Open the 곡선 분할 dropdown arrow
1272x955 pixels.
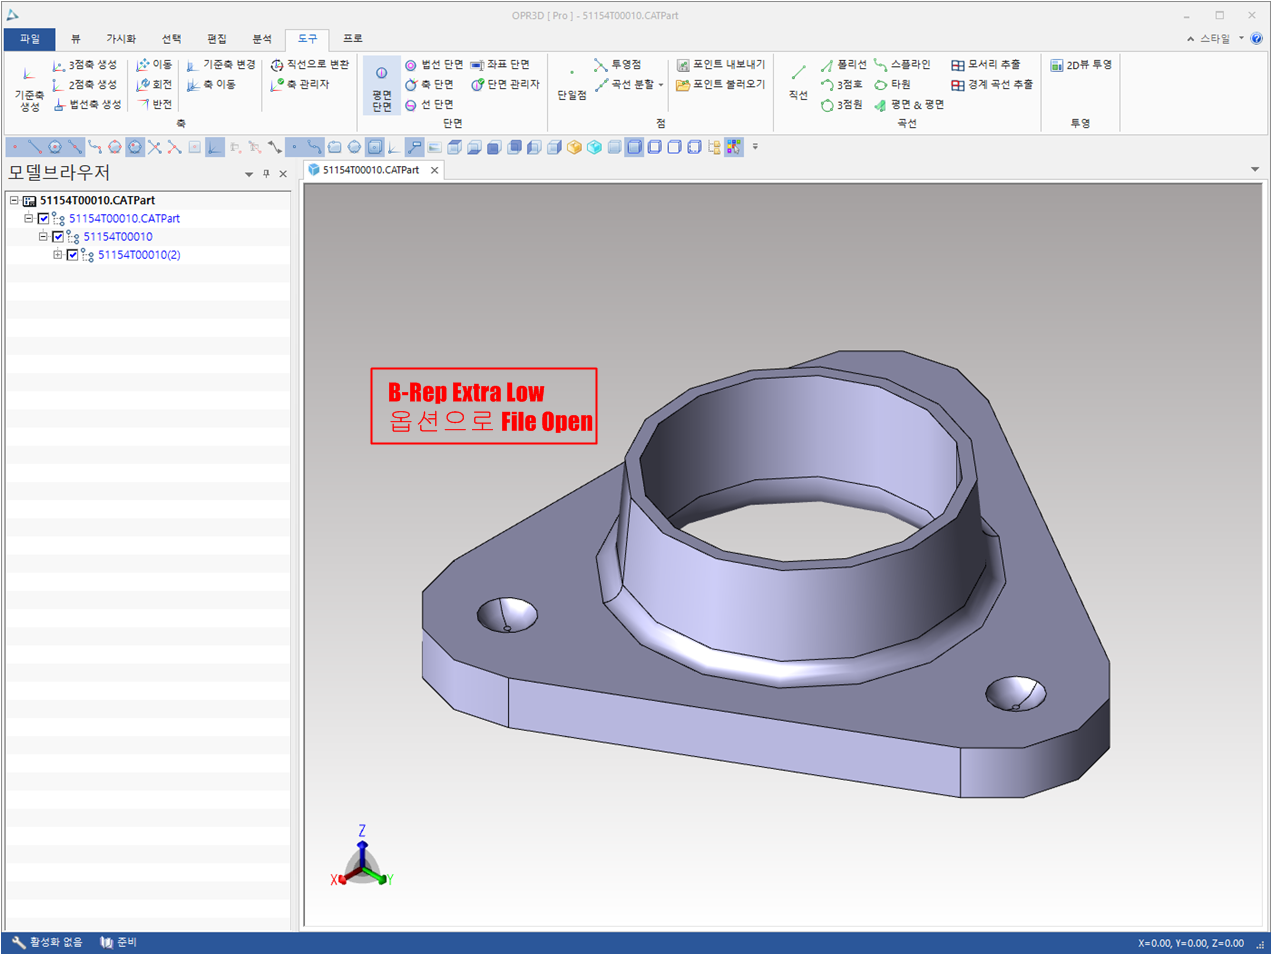661,85
